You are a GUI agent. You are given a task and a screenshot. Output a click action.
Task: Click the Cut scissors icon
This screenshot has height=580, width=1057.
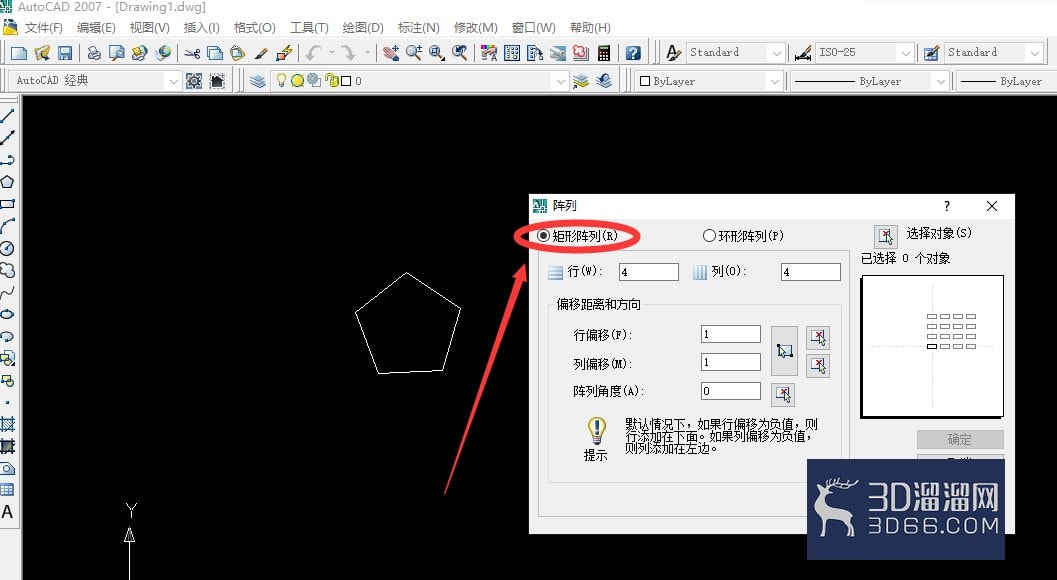(x=192, y=53)
